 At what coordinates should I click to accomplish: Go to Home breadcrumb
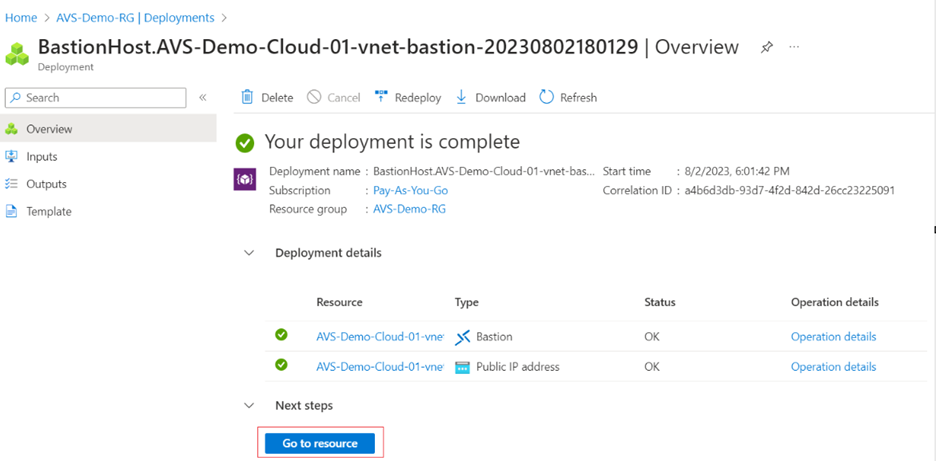pos(21,18)
